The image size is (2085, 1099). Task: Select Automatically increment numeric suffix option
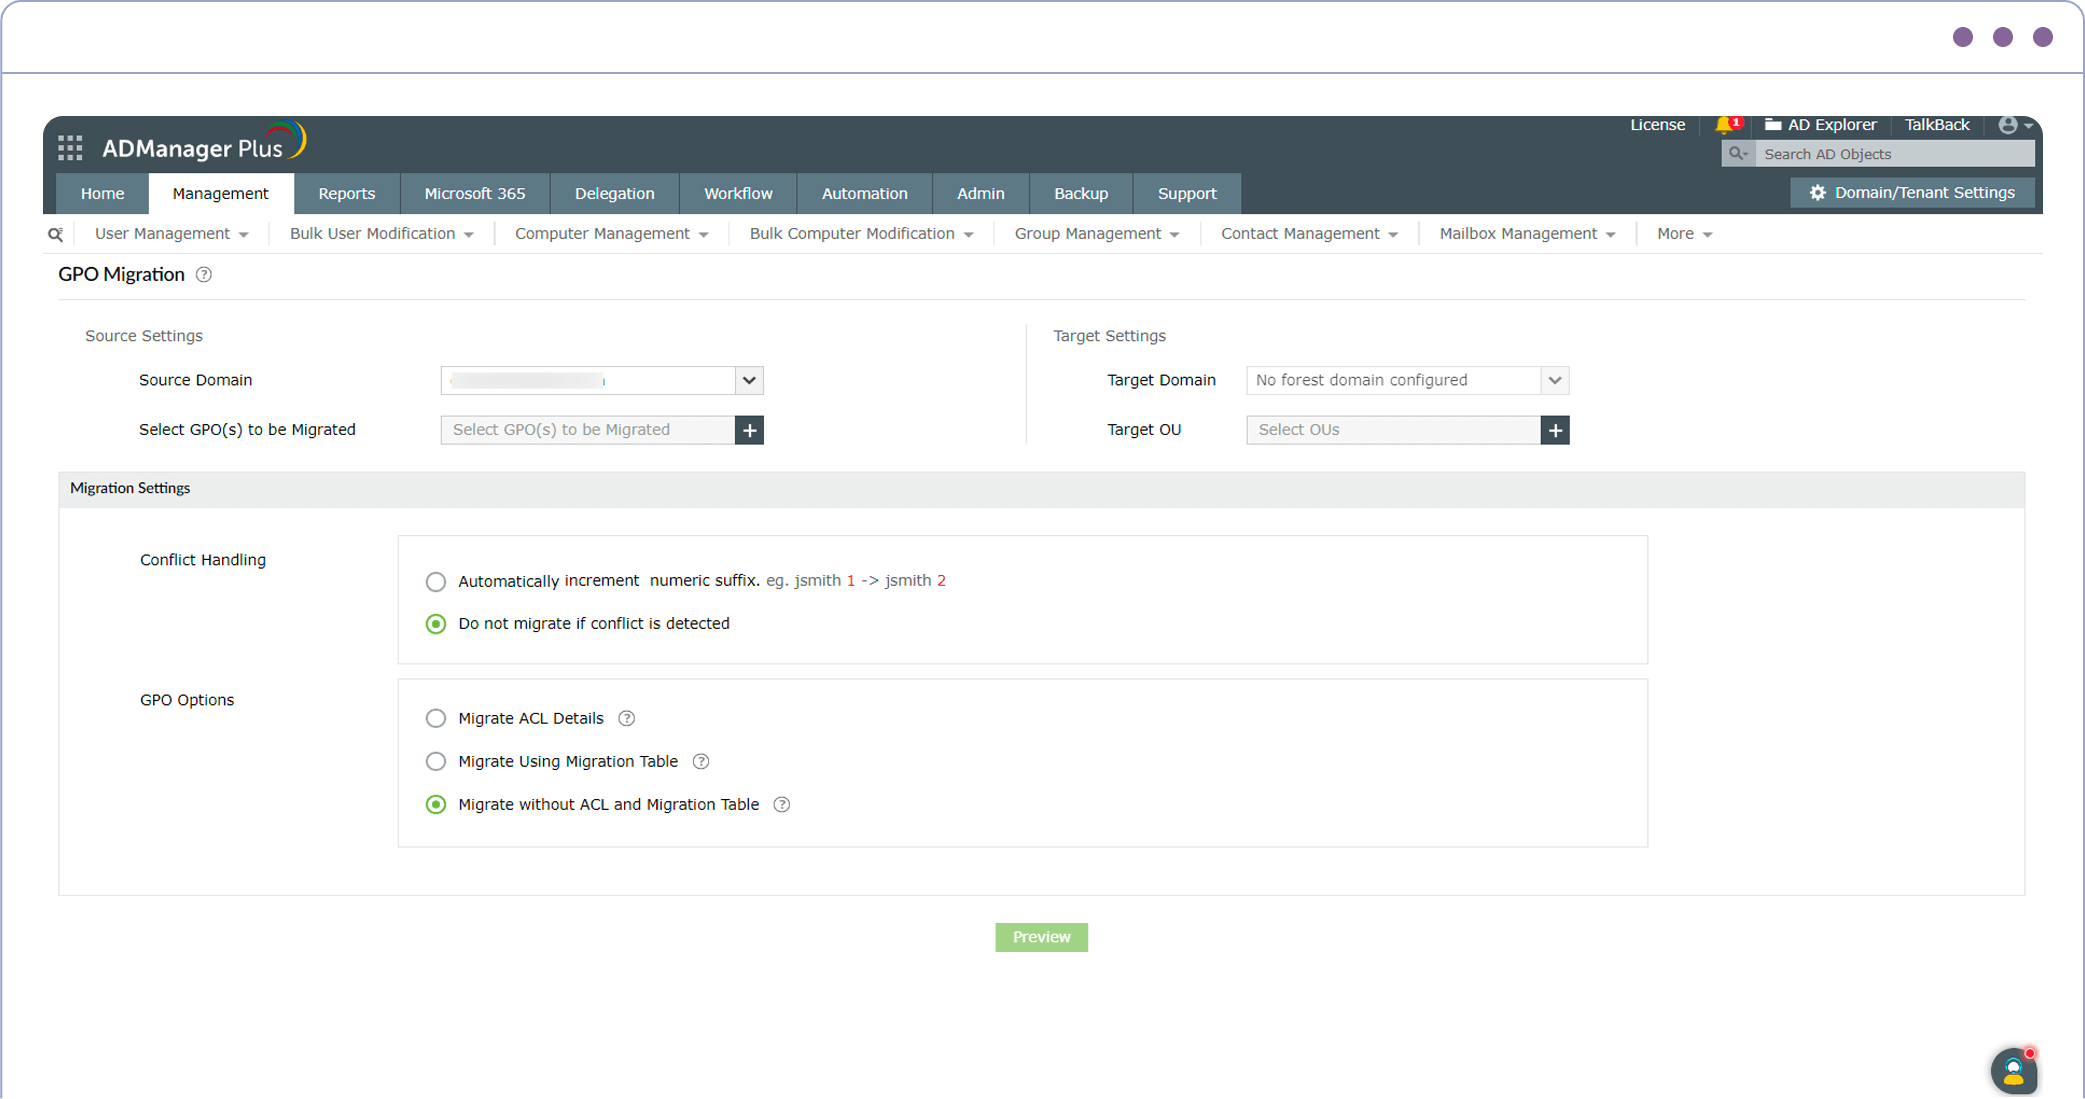tap(435, 581)
